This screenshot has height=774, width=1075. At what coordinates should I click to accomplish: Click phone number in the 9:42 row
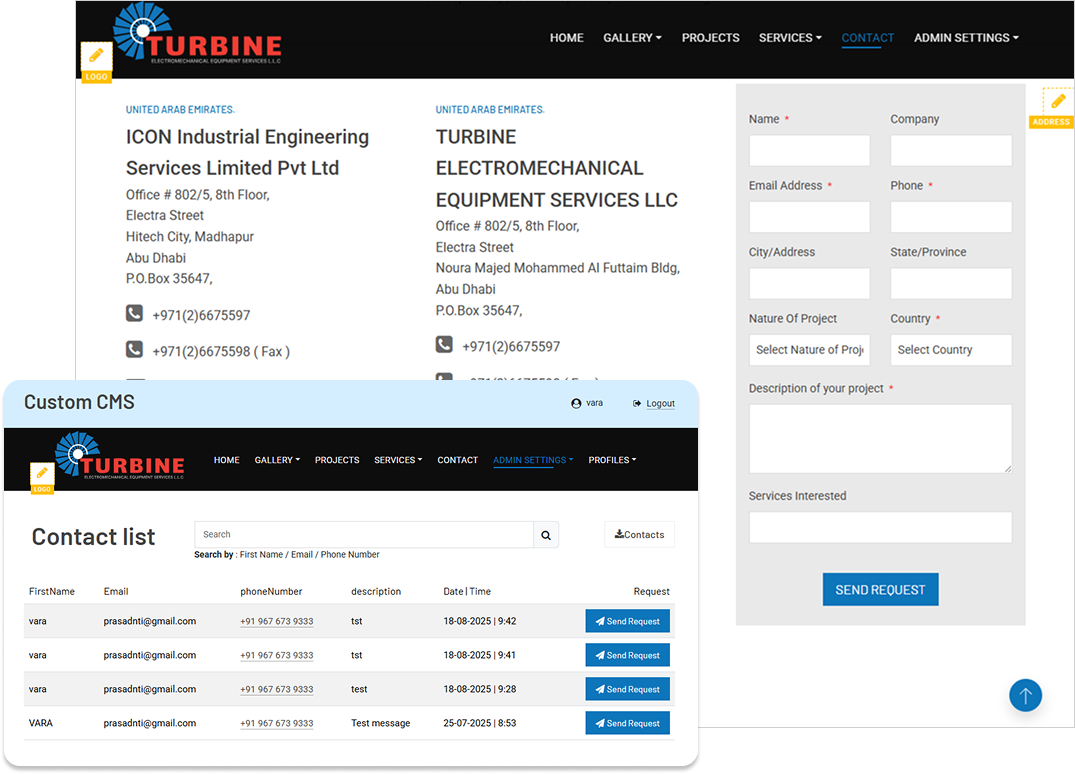point(276,621)
